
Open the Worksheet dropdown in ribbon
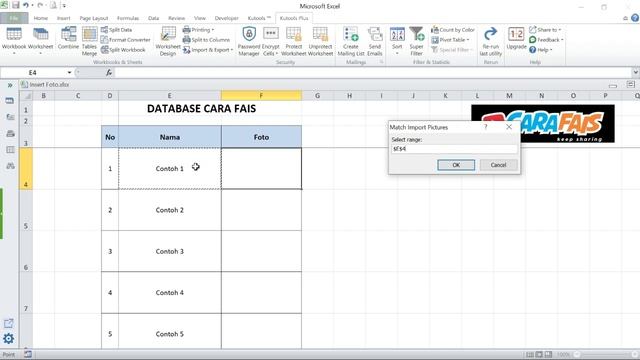40,41
